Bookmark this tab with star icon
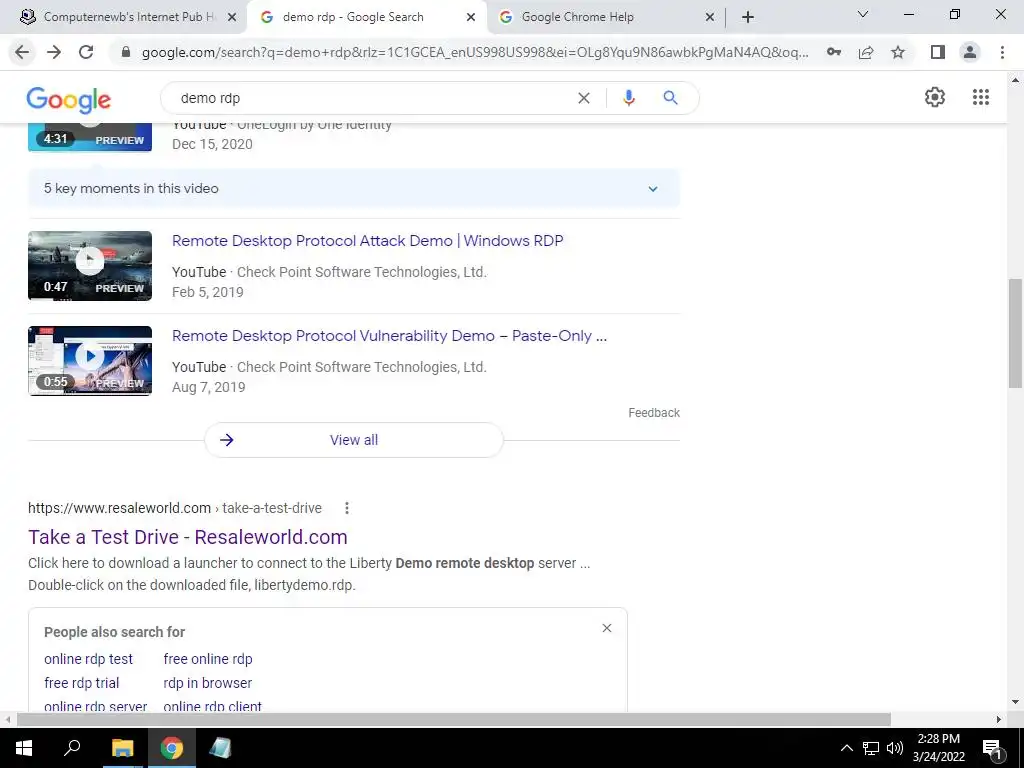Viewport: 1024px width, 768px height. click(898, 52)
